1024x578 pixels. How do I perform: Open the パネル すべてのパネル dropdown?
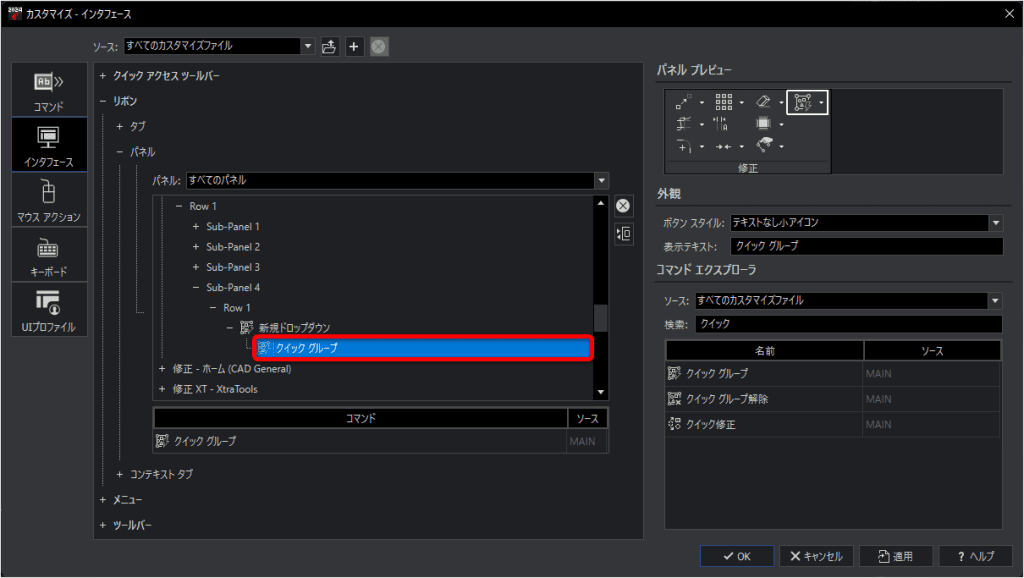(x=397, y=180)
